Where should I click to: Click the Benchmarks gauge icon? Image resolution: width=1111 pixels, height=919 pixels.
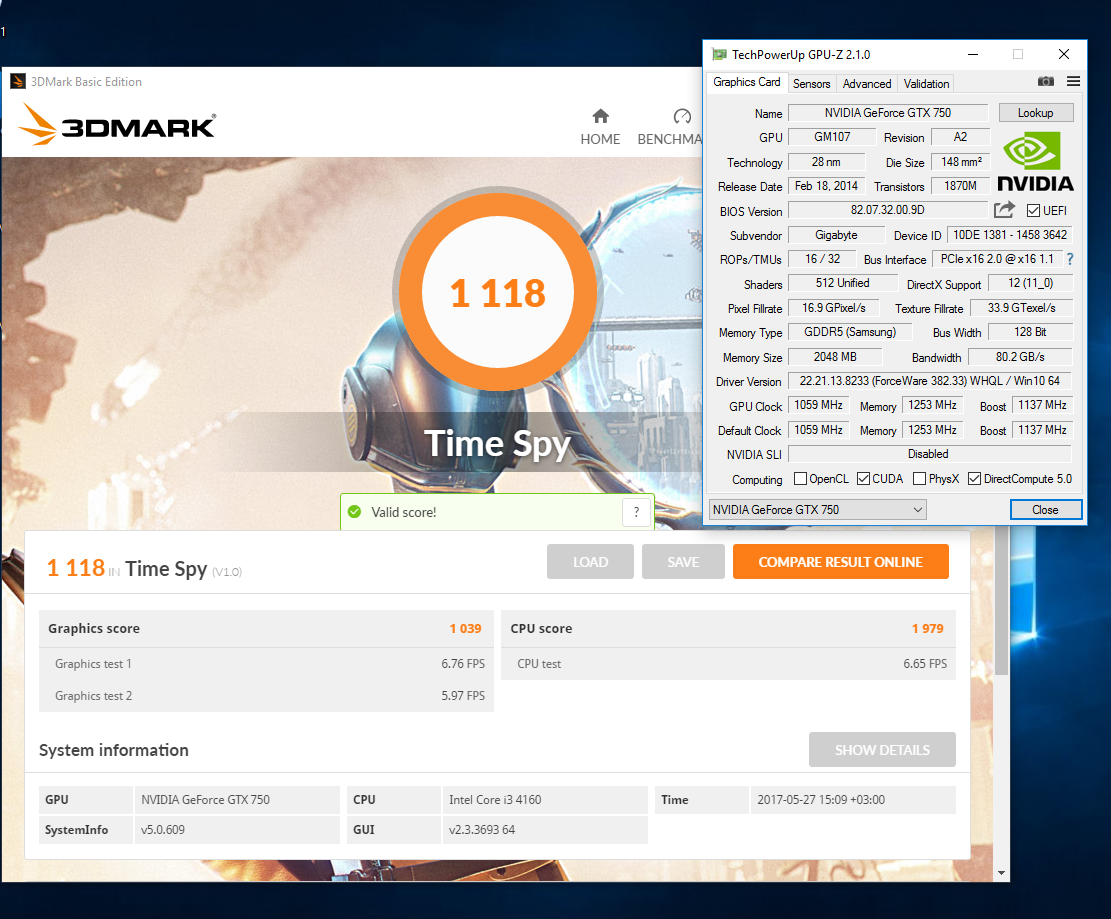[682, 116]
